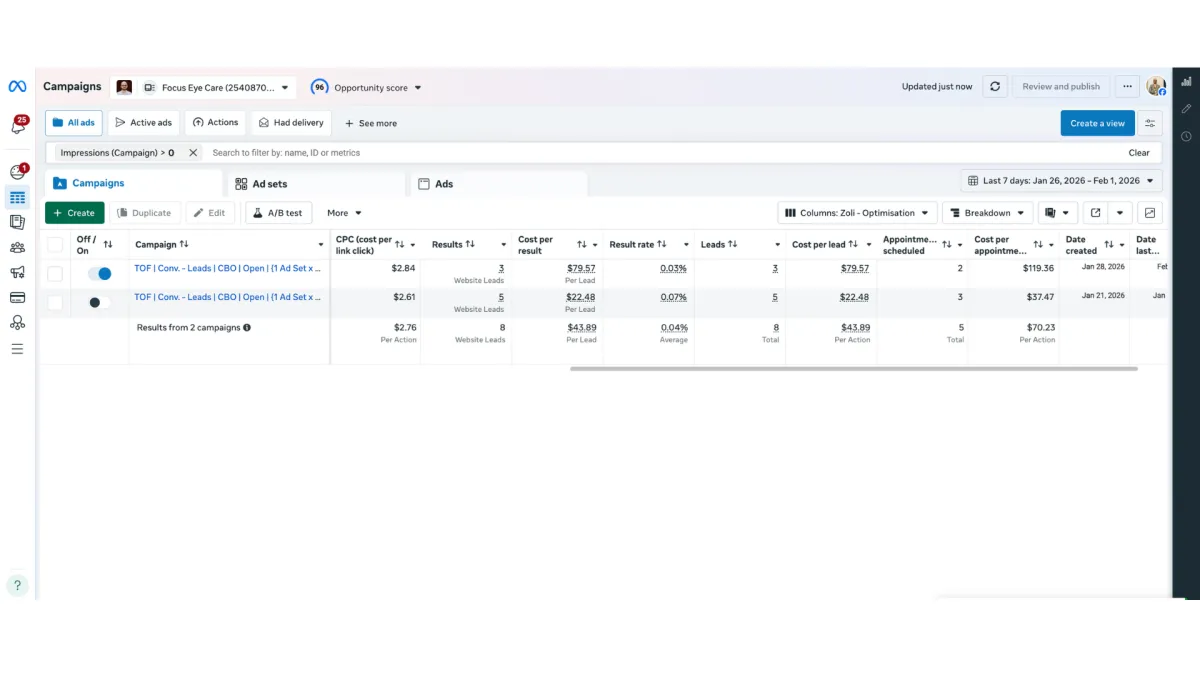Screen dimensions: 1200x675
Task: Open the three-dots more options button
Action: point(1127,87)
